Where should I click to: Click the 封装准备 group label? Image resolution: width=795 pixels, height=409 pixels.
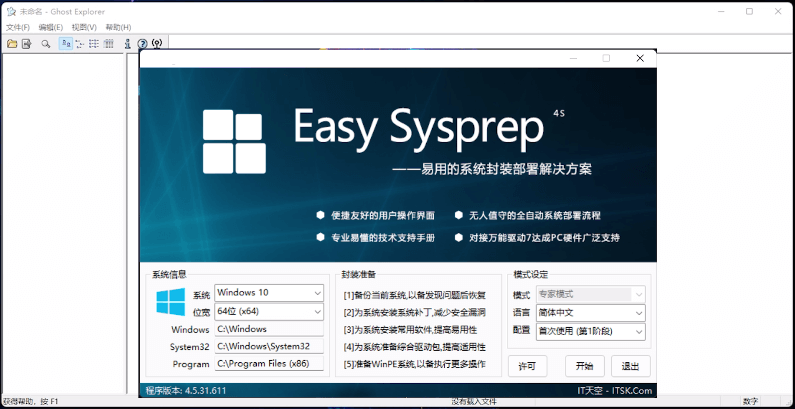[x=358, y=275]
